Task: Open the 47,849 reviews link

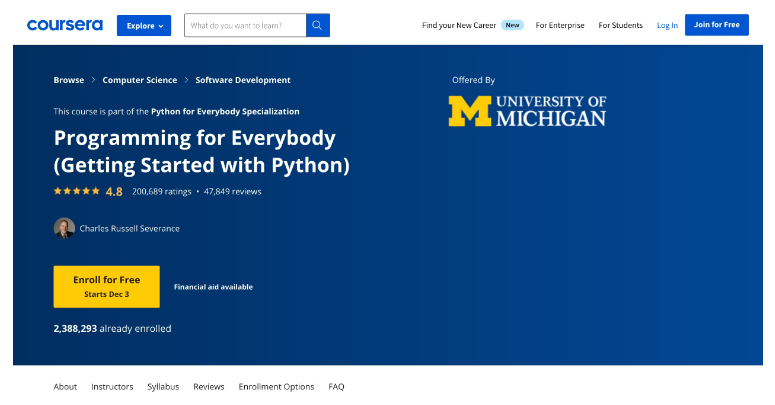Action: 232,191
